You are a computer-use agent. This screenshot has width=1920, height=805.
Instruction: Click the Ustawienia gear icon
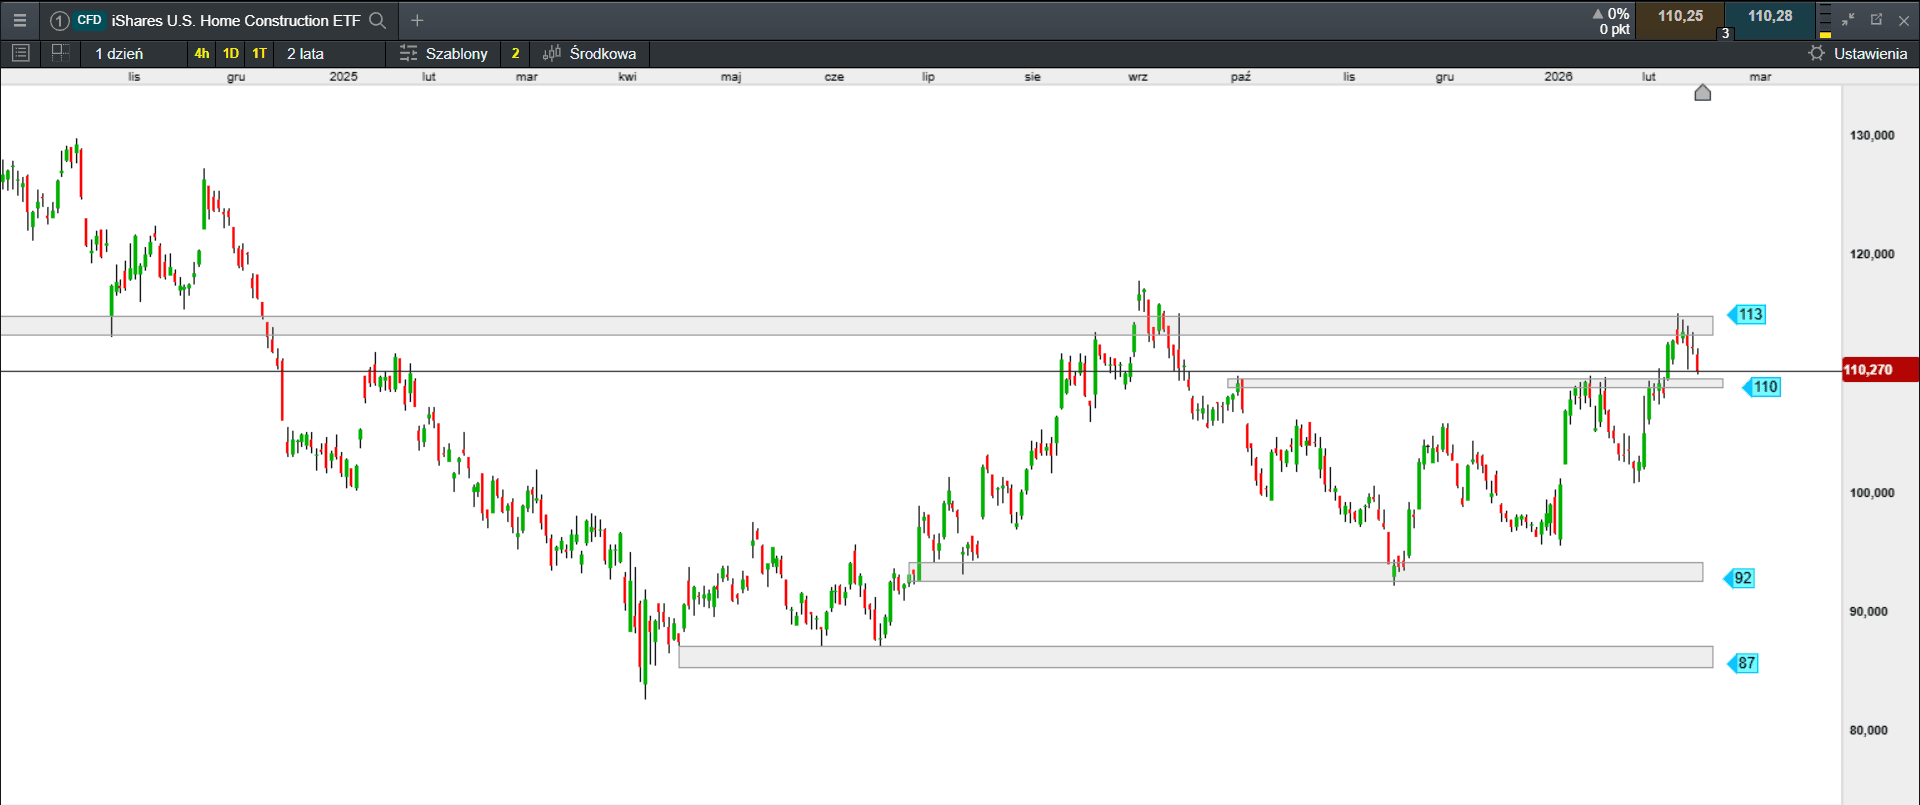(x=1817, y=53)
